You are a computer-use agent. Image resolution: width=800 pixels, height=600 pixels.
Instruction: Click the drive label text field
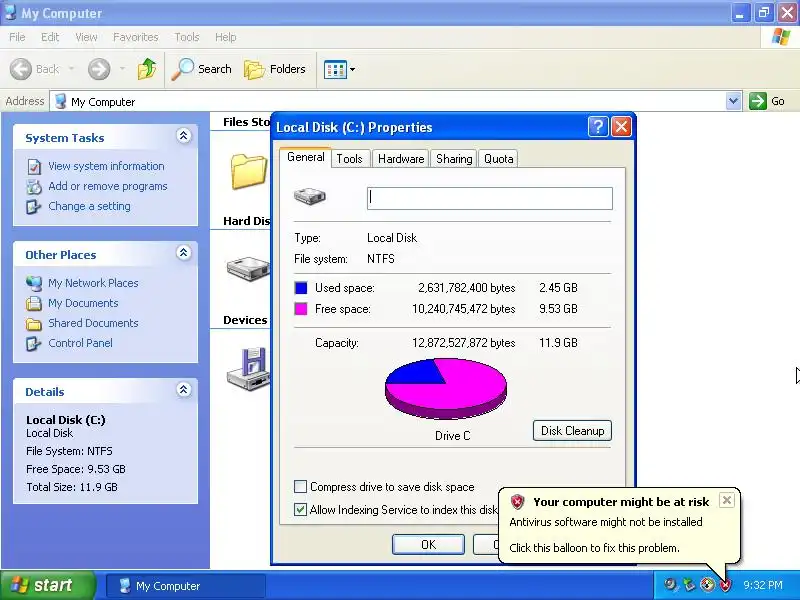(490, 198)
